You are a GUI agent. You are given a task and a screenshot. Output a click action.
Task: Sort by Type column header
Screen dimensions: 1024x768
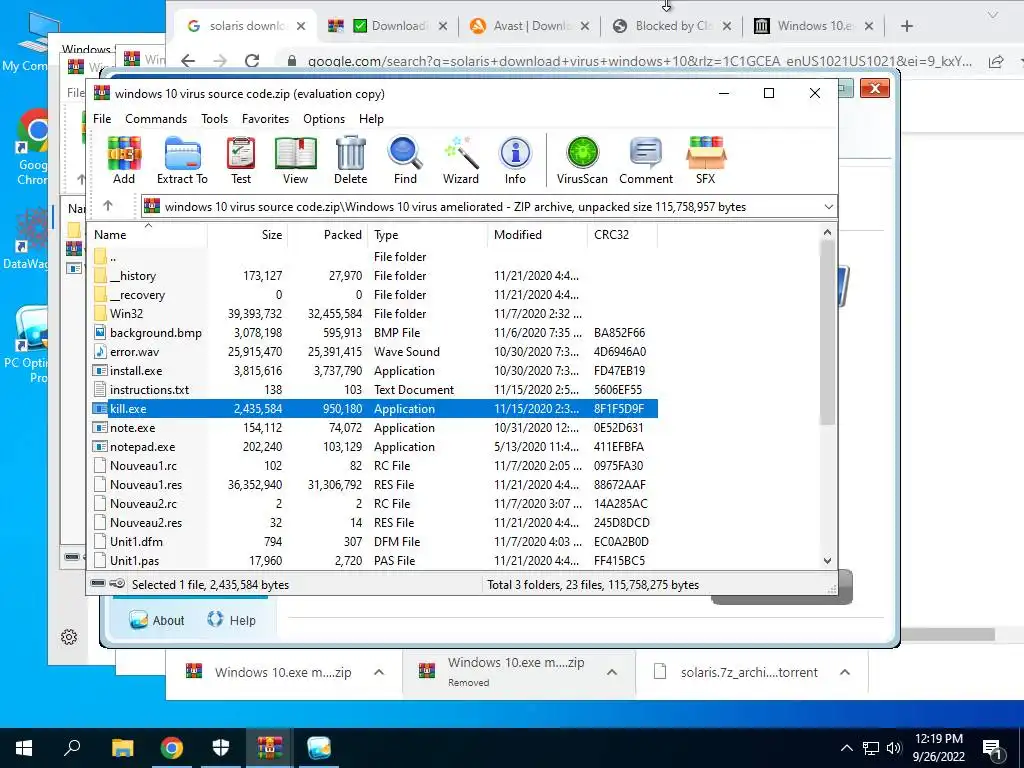[x=427, y=234]
